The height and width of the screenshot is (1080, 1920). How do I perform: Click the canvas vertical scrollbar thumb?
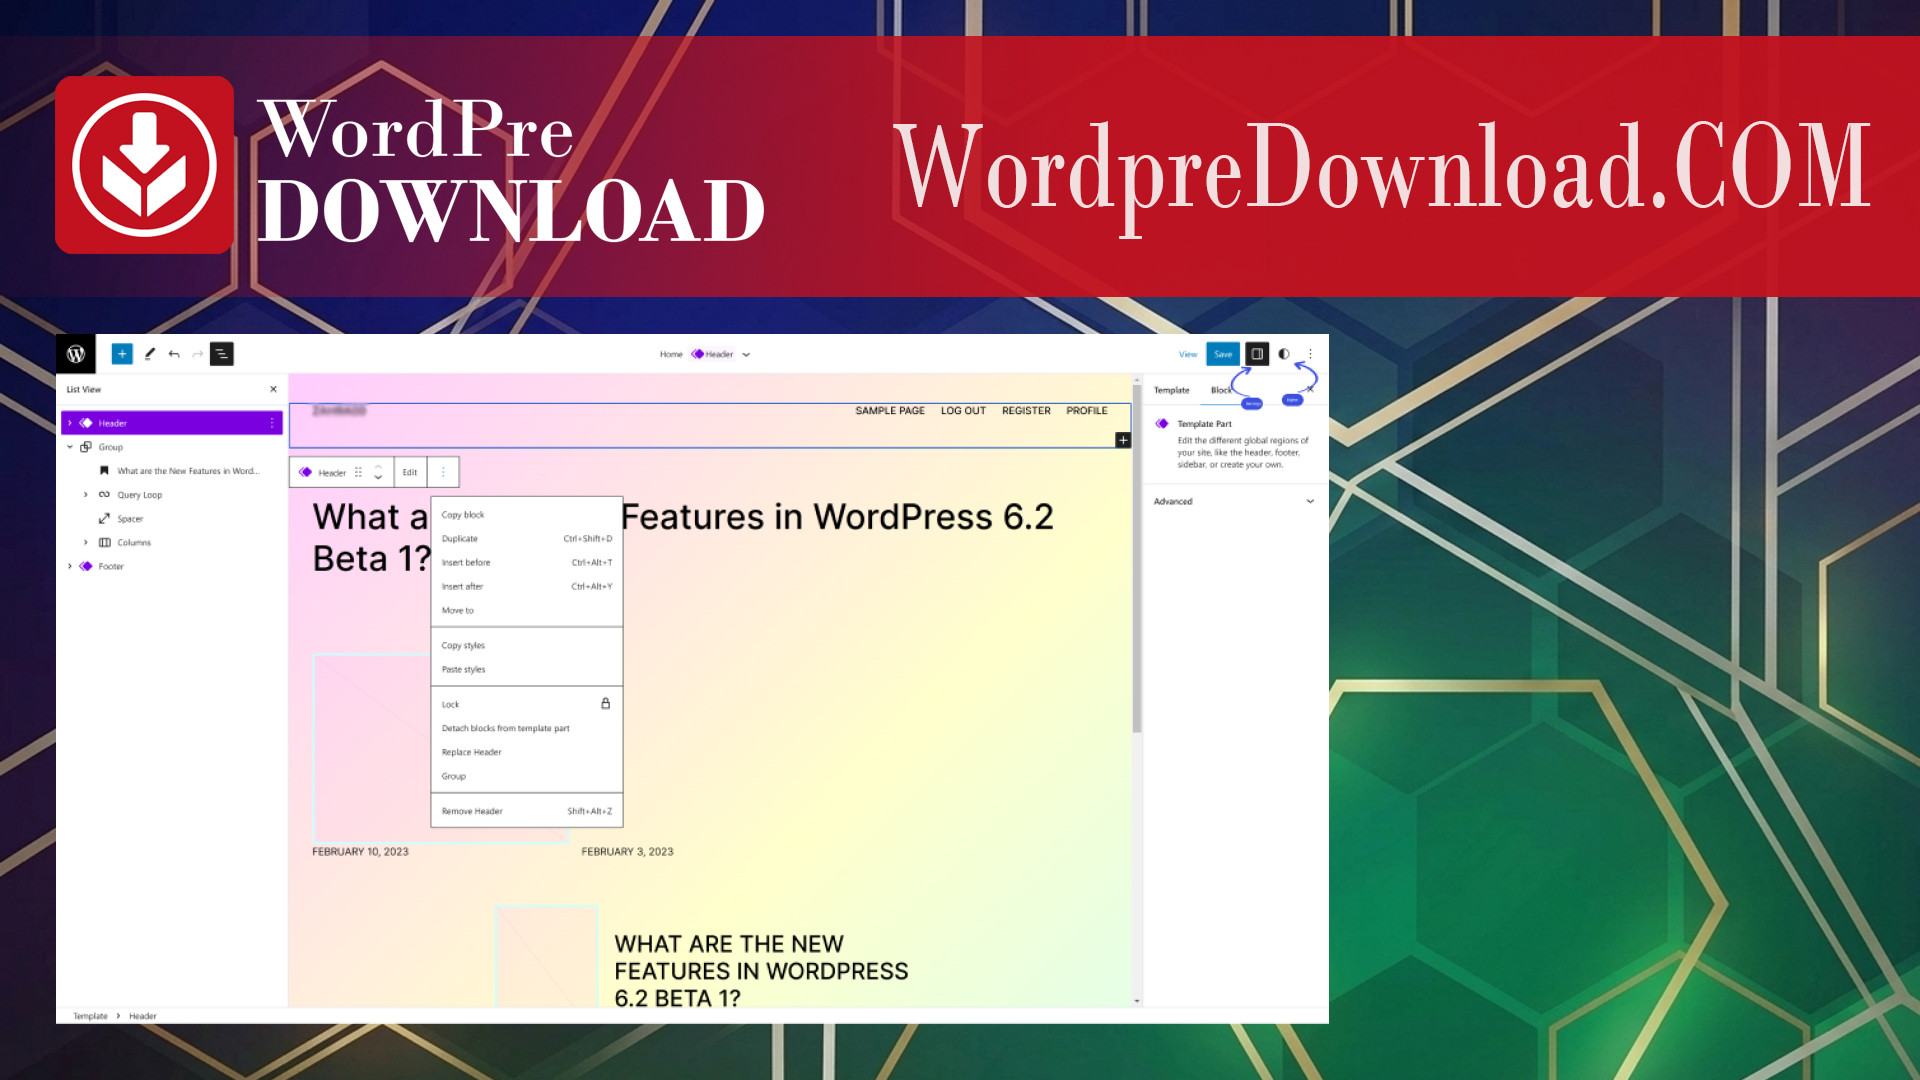(x=1137, y=560)
